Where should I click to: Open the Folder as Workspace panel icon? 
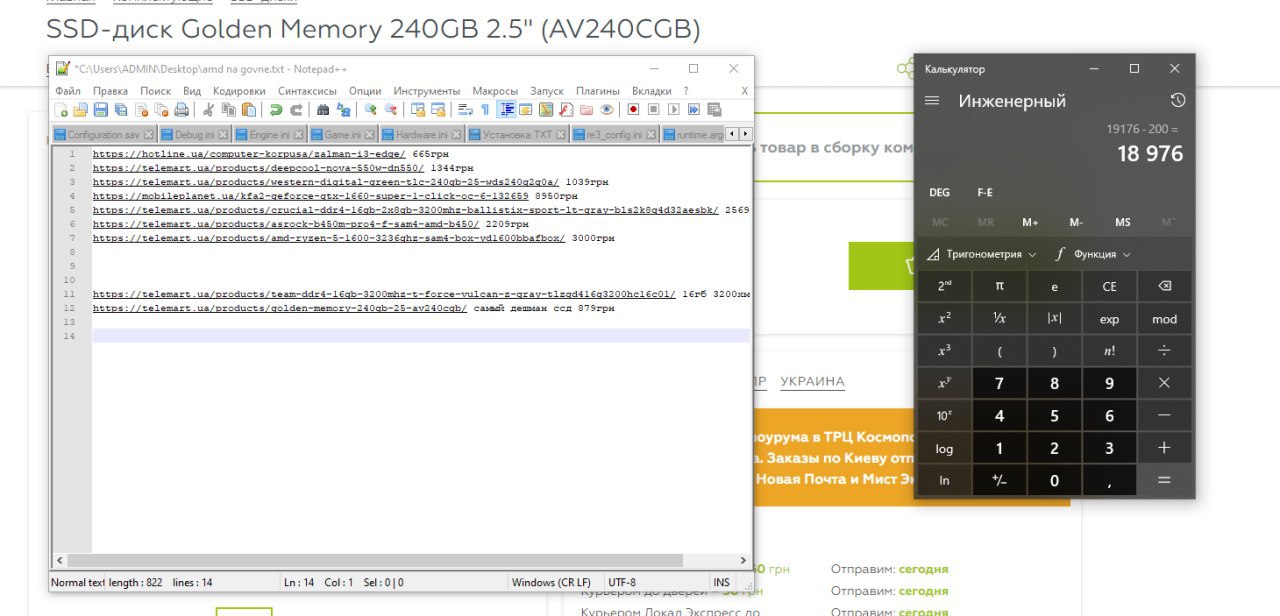coord(586,110)
